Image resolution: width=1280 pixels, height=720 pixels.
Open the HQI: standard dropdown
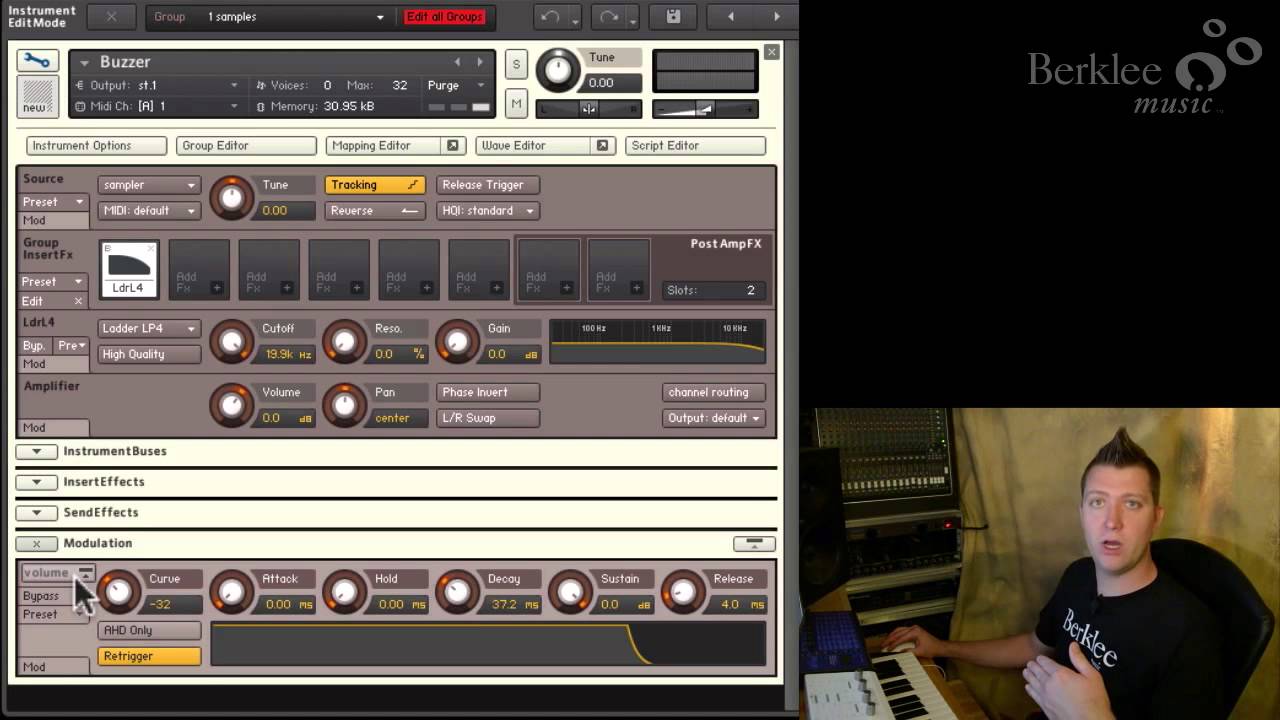[x=487, y=211]
